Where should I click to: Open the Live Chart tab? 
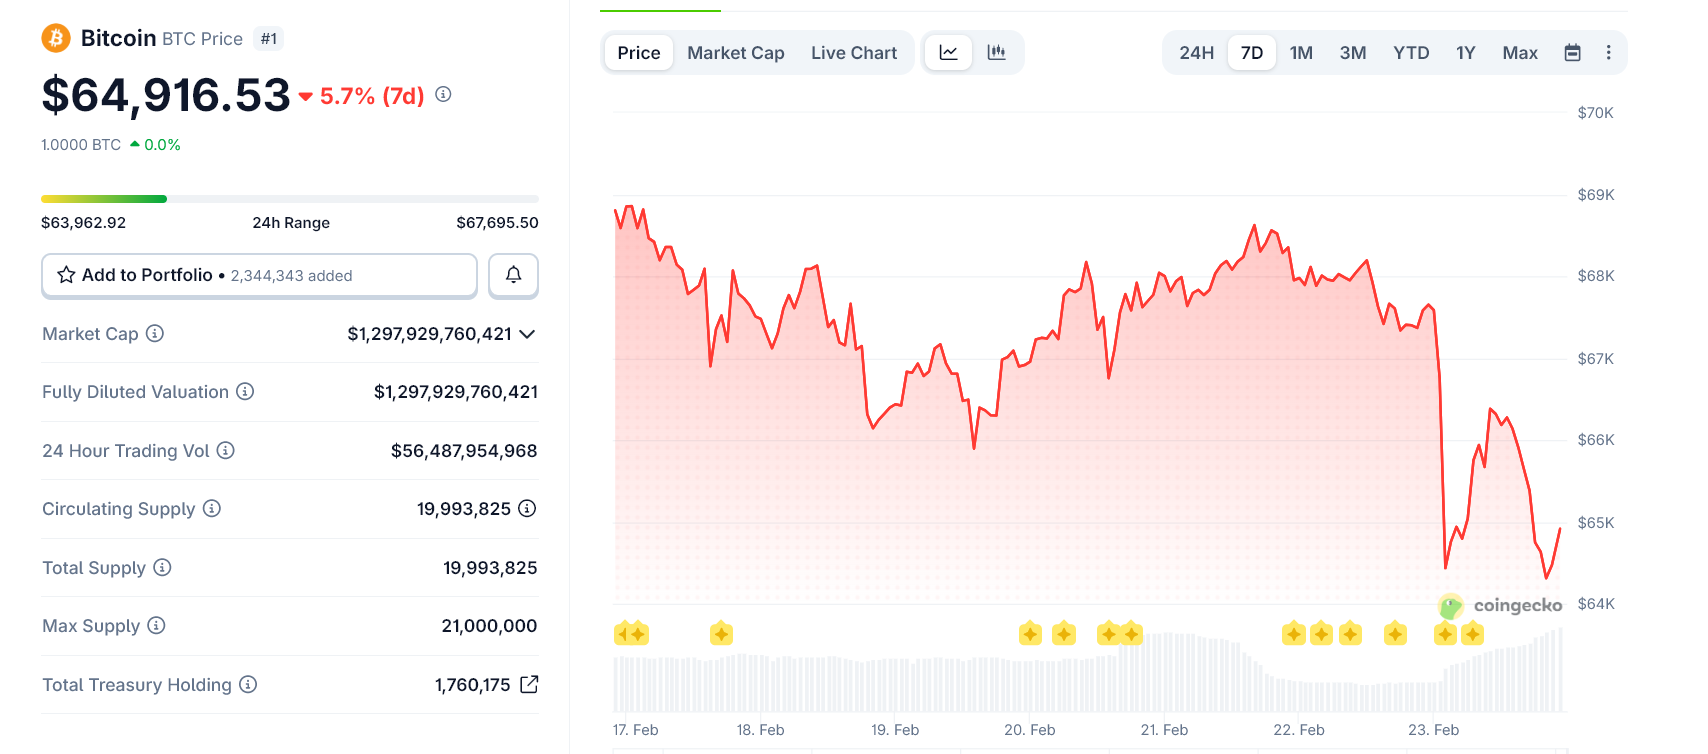click(x=854, y=53)
